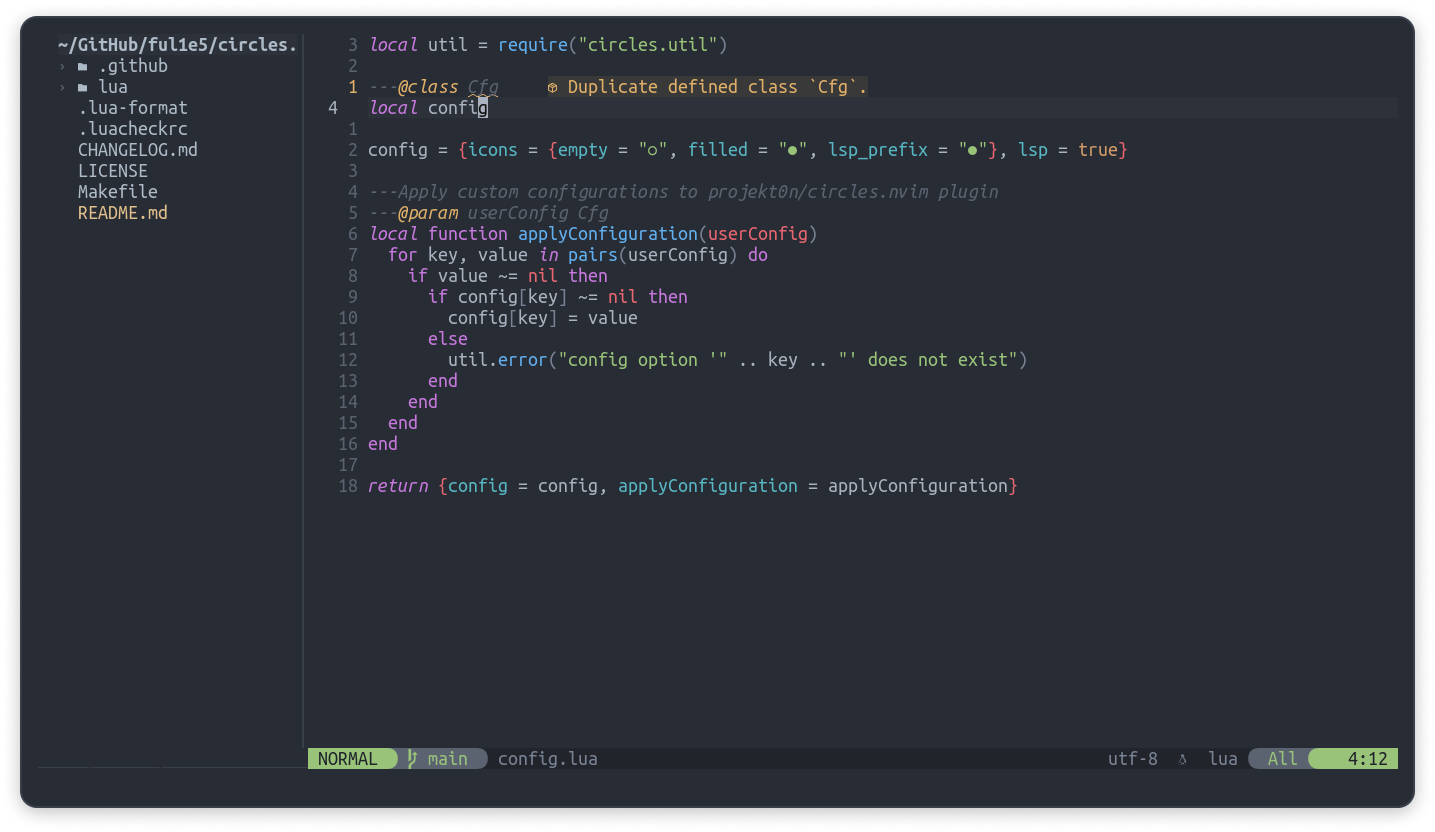Click the 4:12 cursor position indicator
The image size is (1435, 832).
[1367, 758]
